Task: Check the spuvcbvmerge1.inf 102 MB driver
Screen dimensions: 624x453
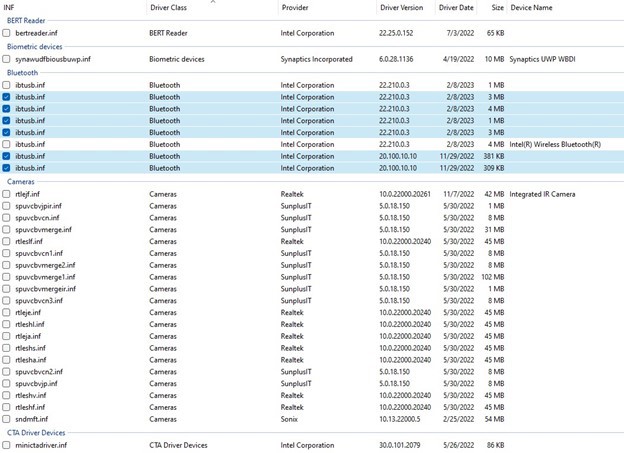Action: click(7, 277)
